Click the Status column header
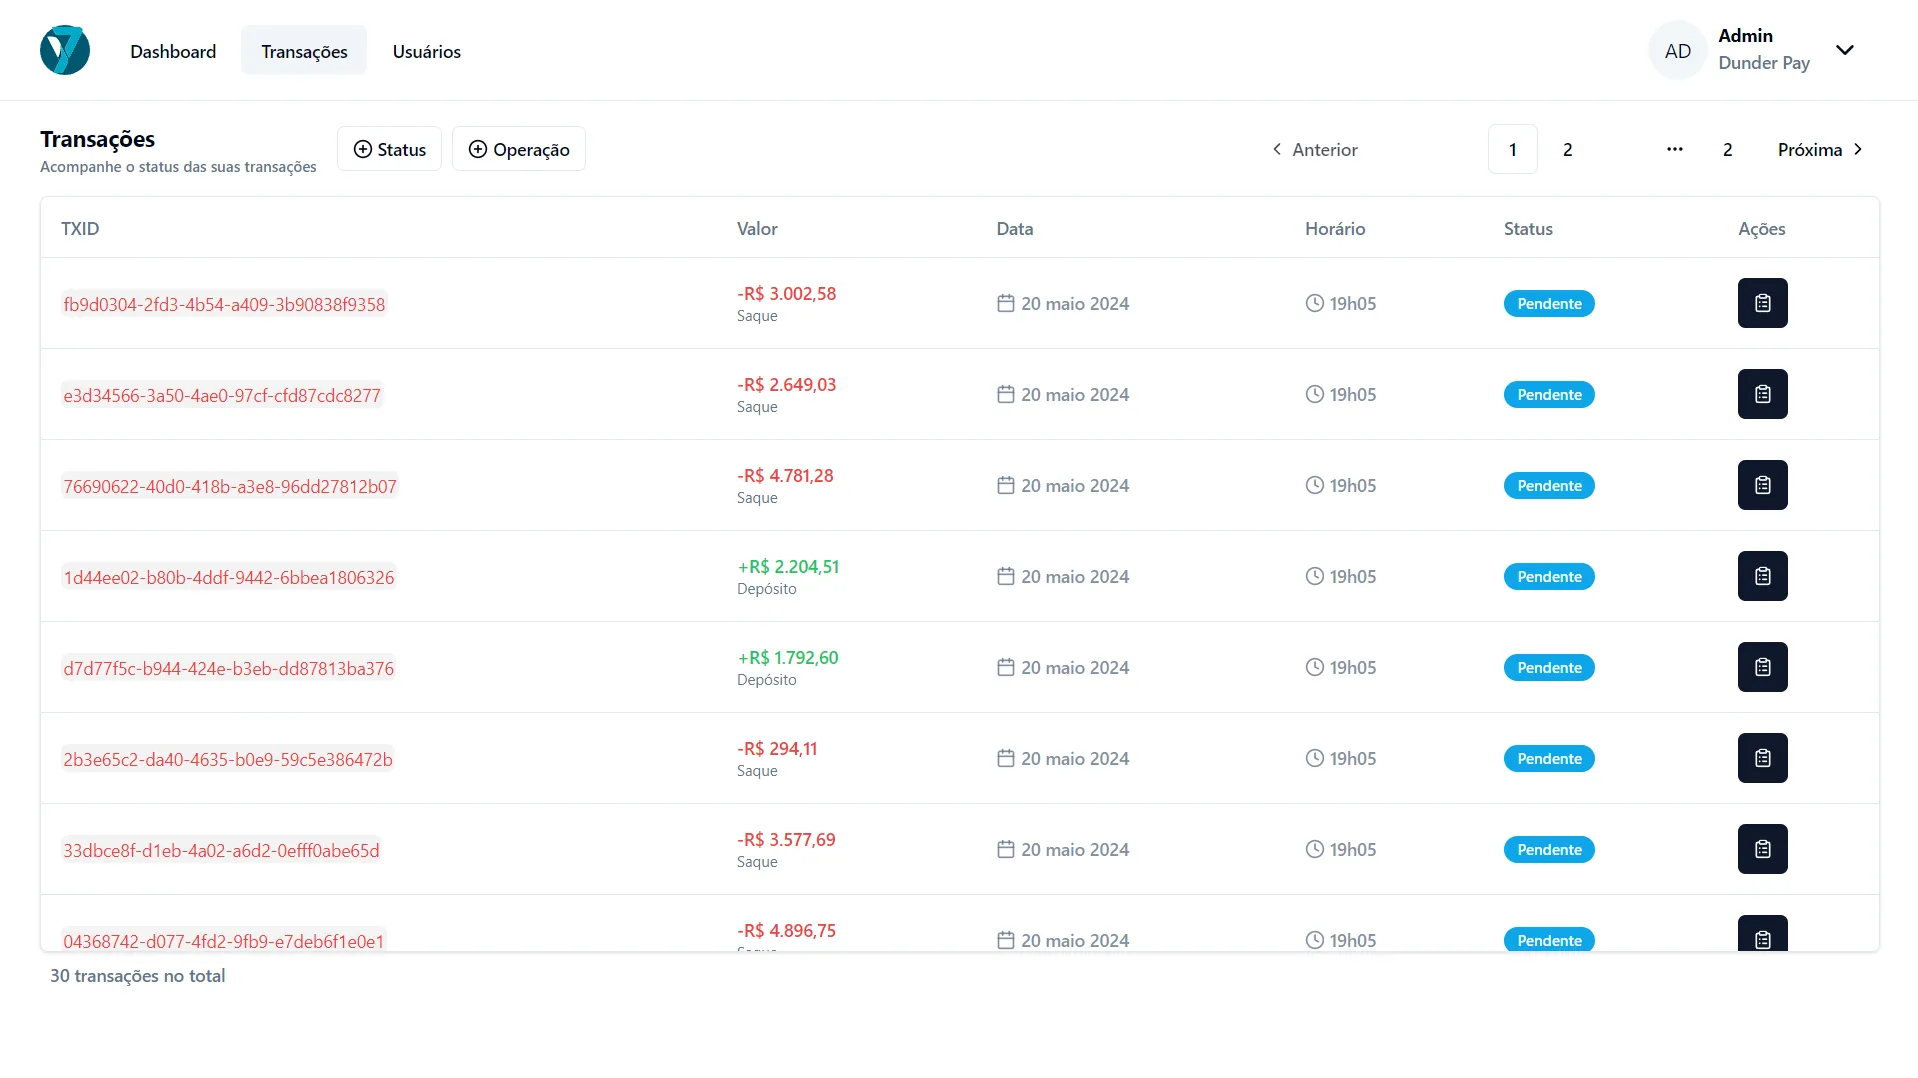Screen dimensions: 1918x1078 pyautogui.click(x=1528, y=228)
